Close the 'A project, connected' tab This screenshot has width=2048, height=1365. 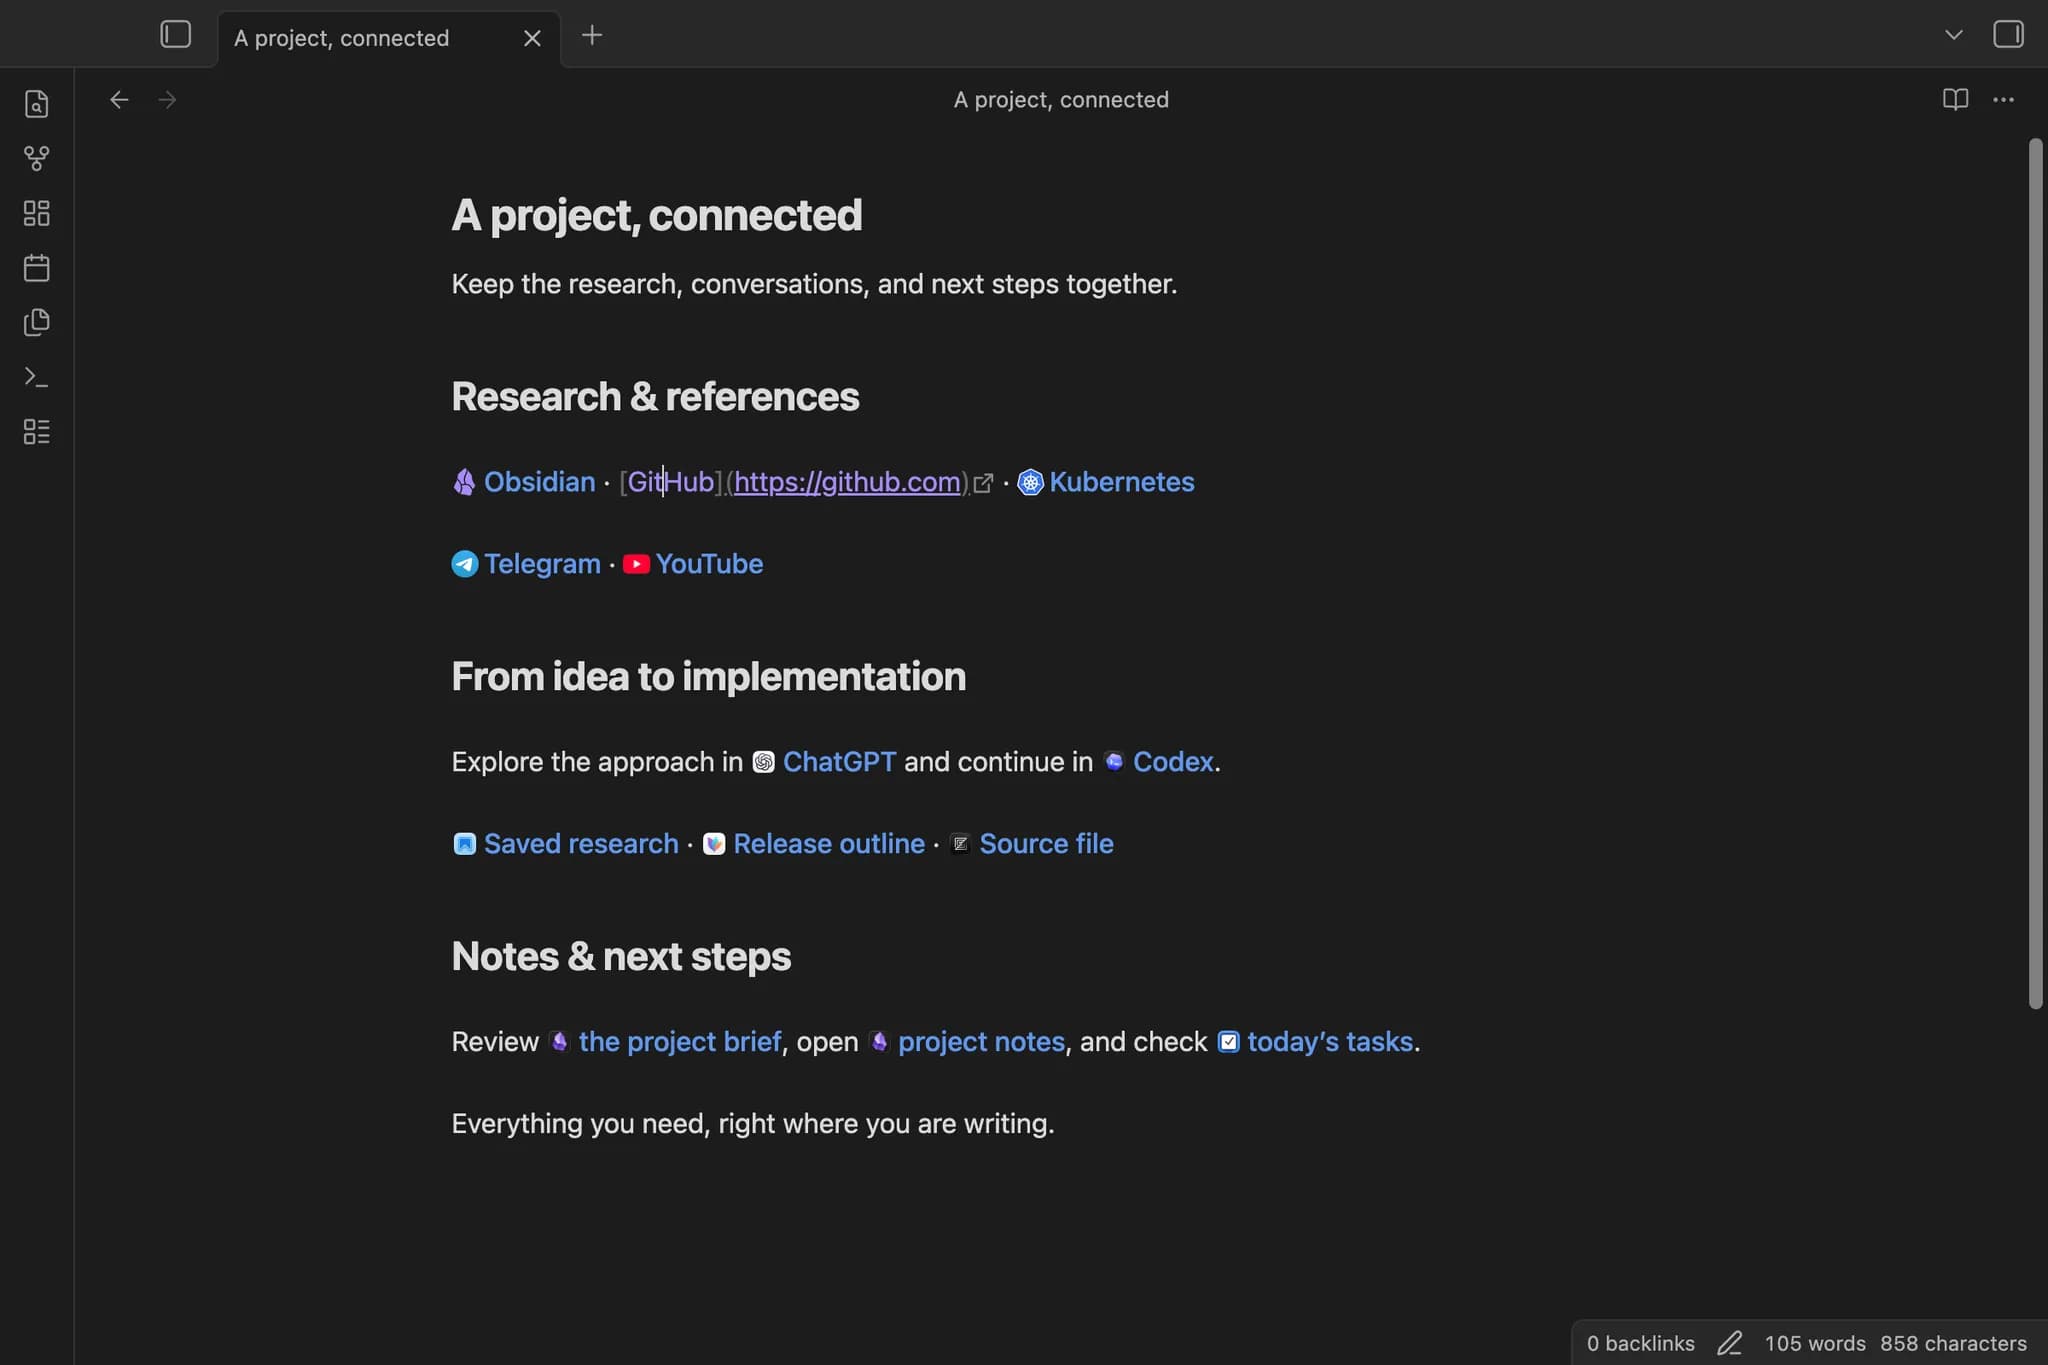[x=532, y=38]
